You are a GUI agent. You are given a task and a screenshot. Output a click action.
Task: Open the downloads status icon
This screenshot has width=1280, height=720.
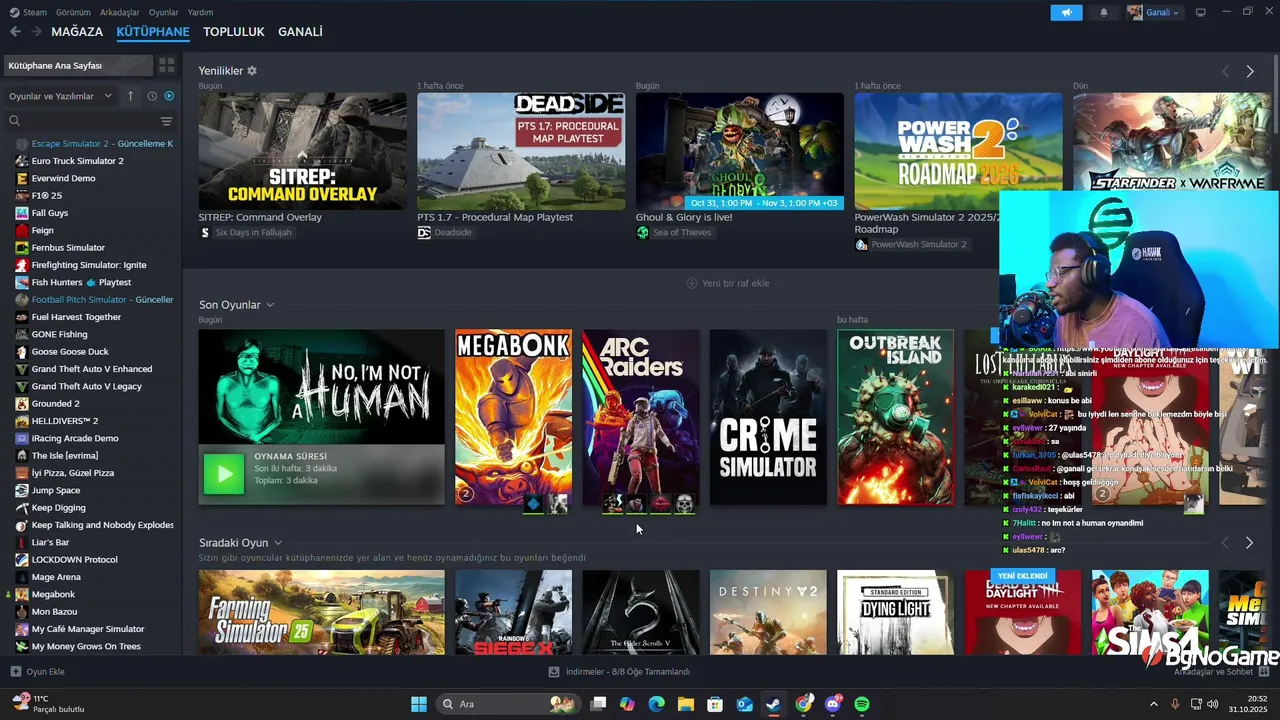point(554,672)
